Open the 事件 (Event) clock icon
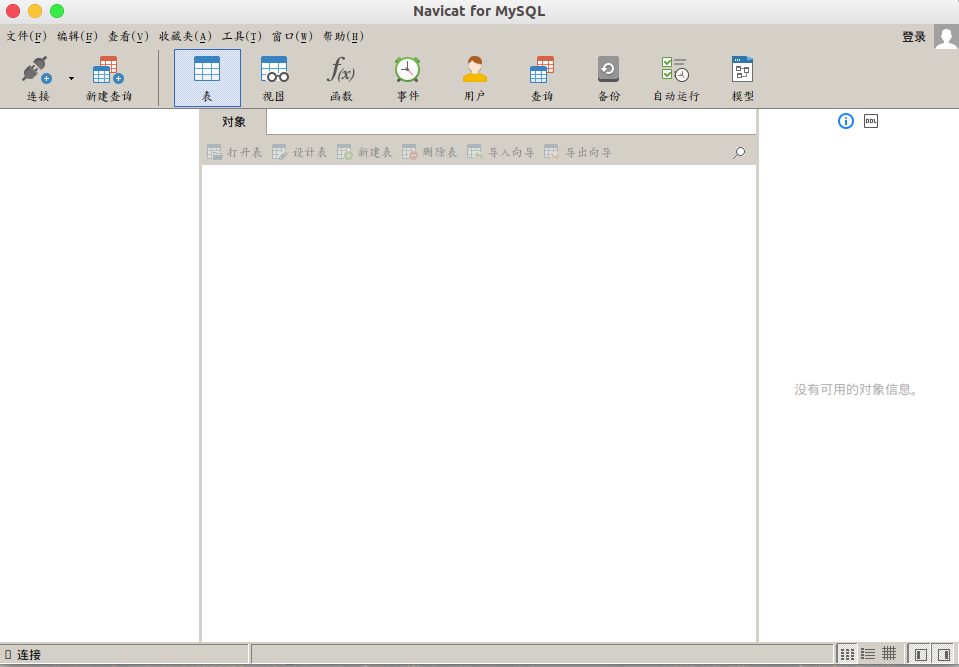Image resolution: width=959 pixels, height=667 pixels. click(407, 70)
